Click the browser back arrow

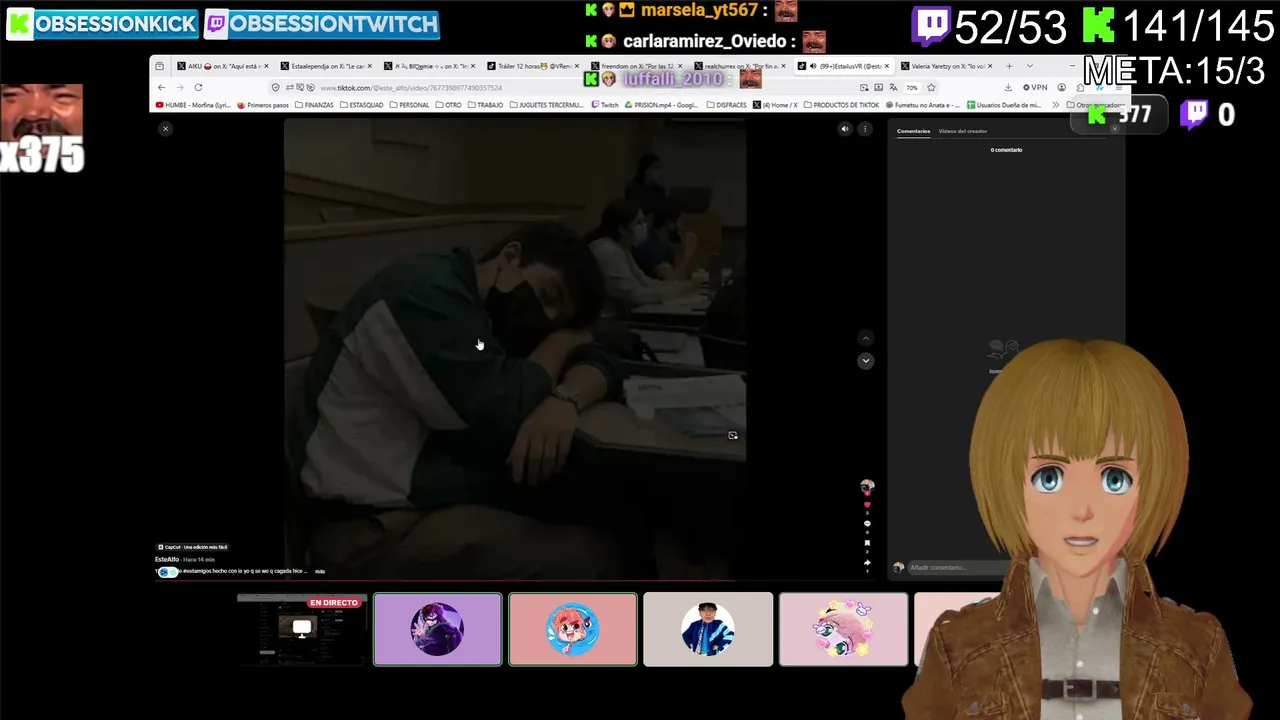click(x=162, y=87)
